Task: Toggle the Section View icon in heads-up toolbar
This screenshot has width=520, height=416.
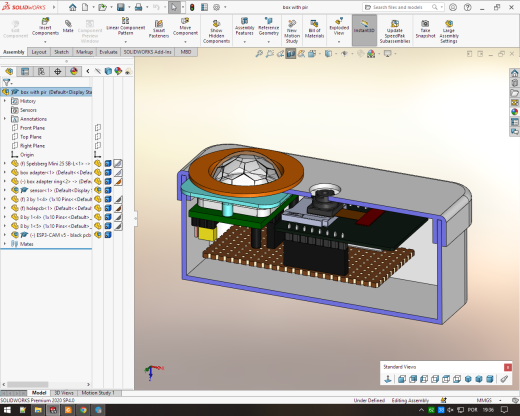Action: [291, 54]
